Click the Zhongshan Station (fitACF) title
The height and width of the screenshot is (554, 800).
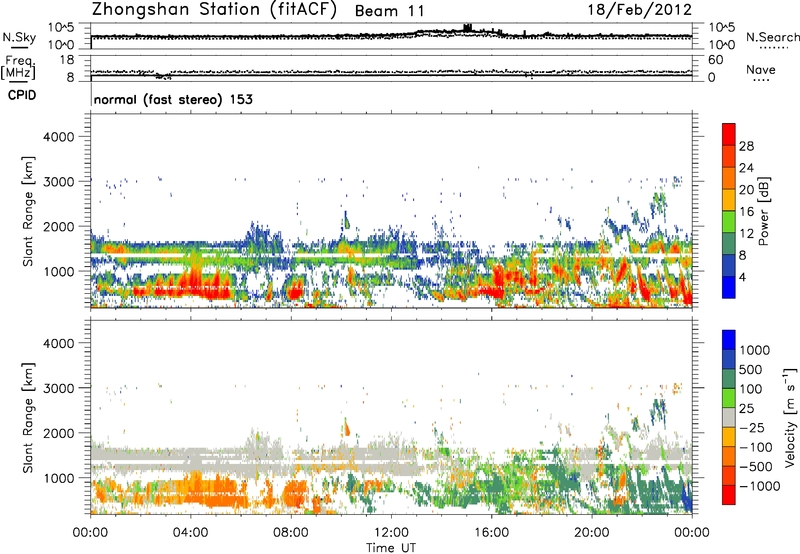214,10
